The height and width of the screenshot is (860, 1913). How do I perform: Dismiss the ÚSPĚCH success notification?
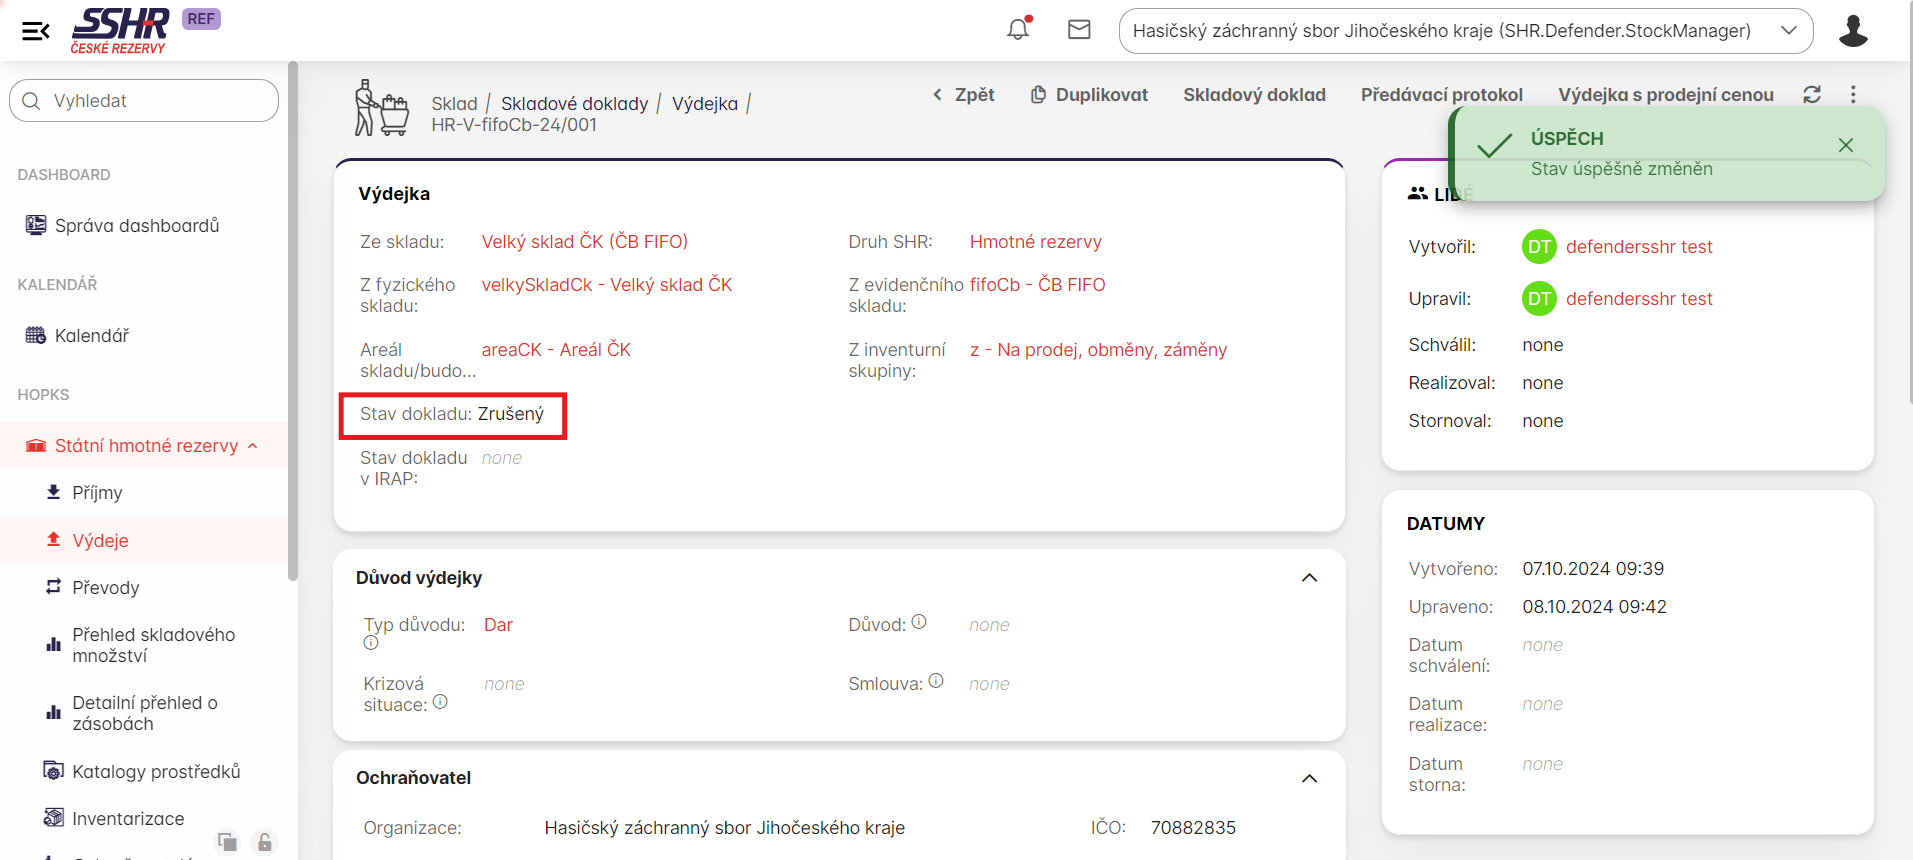point(1845,145)
